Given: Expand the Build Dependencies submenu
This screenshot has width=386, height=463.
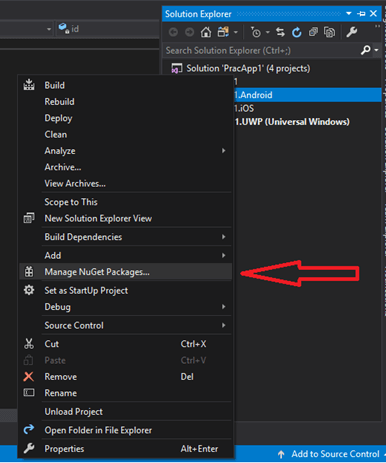Looking at the screenshot, I should (x=125, y=237).
